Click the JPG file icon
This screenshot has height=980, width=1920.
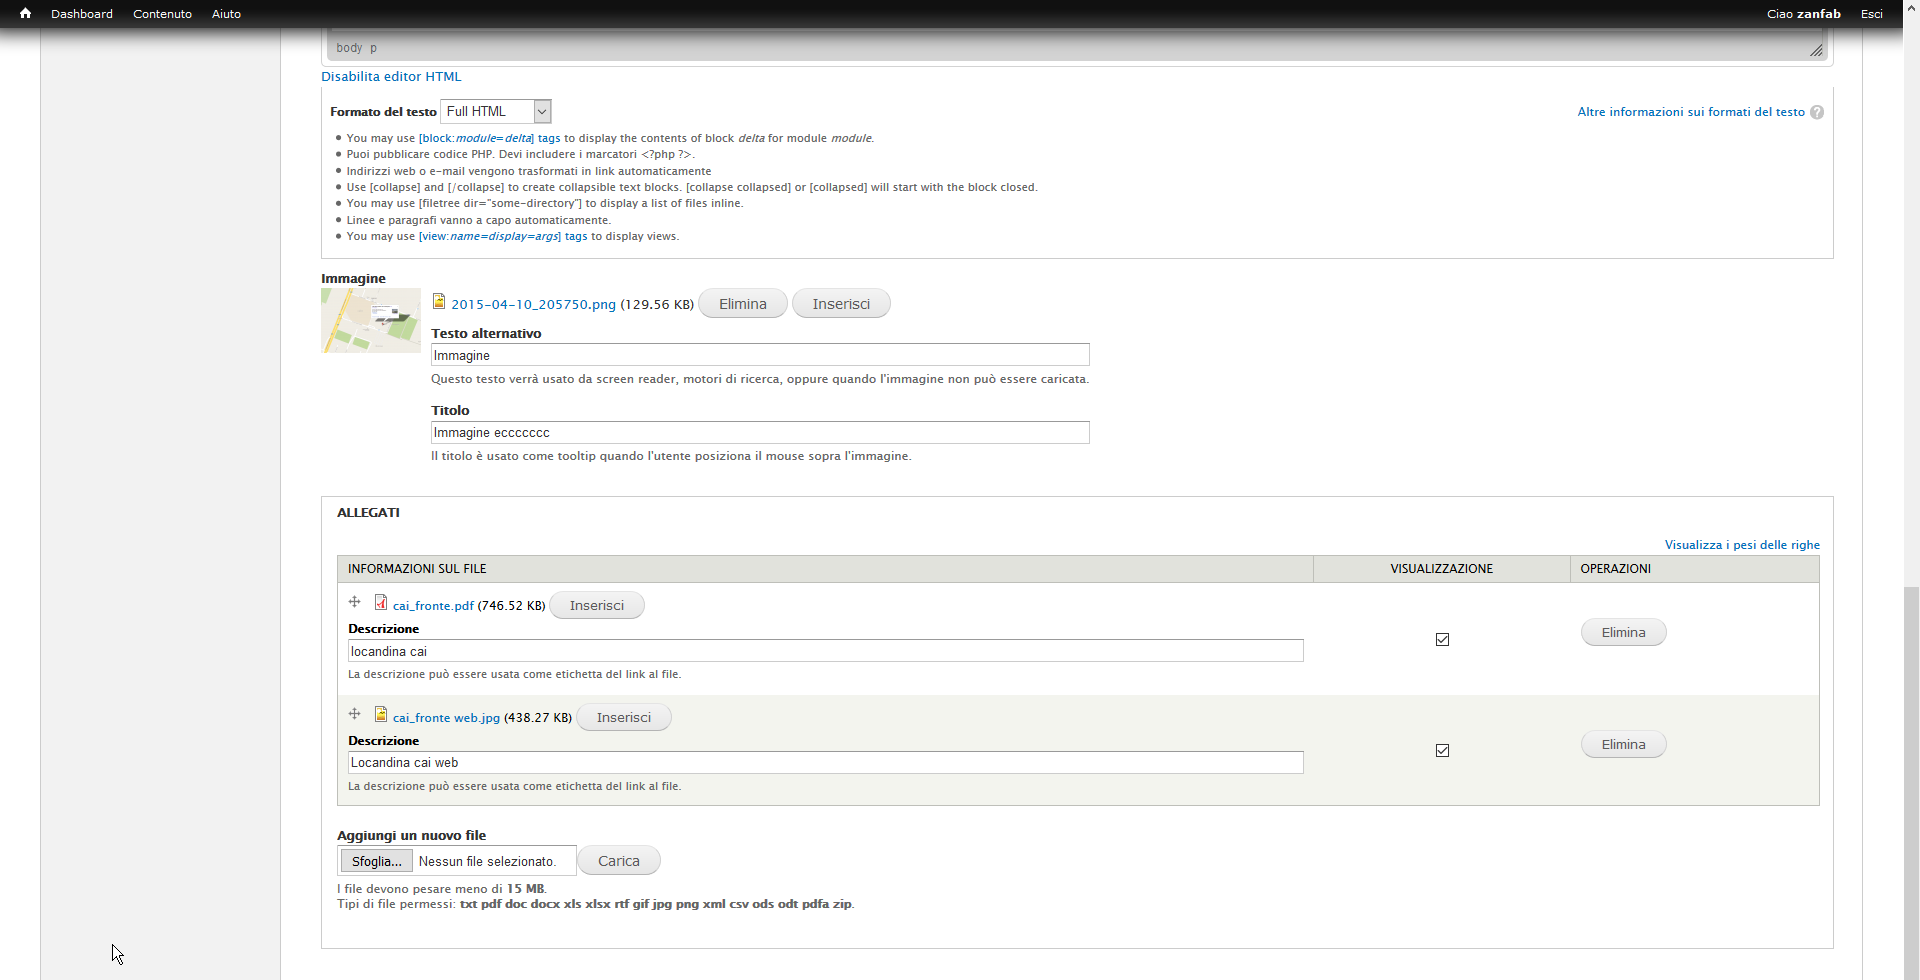click(x=381, y=714)
